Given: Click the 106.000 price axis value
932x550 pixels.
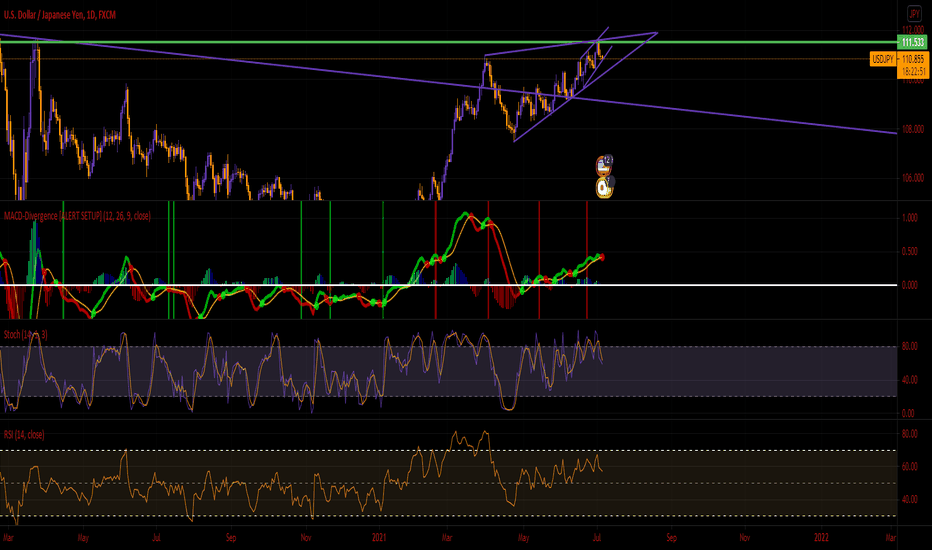Looking at the screenshot, I should tap(912, 178).
